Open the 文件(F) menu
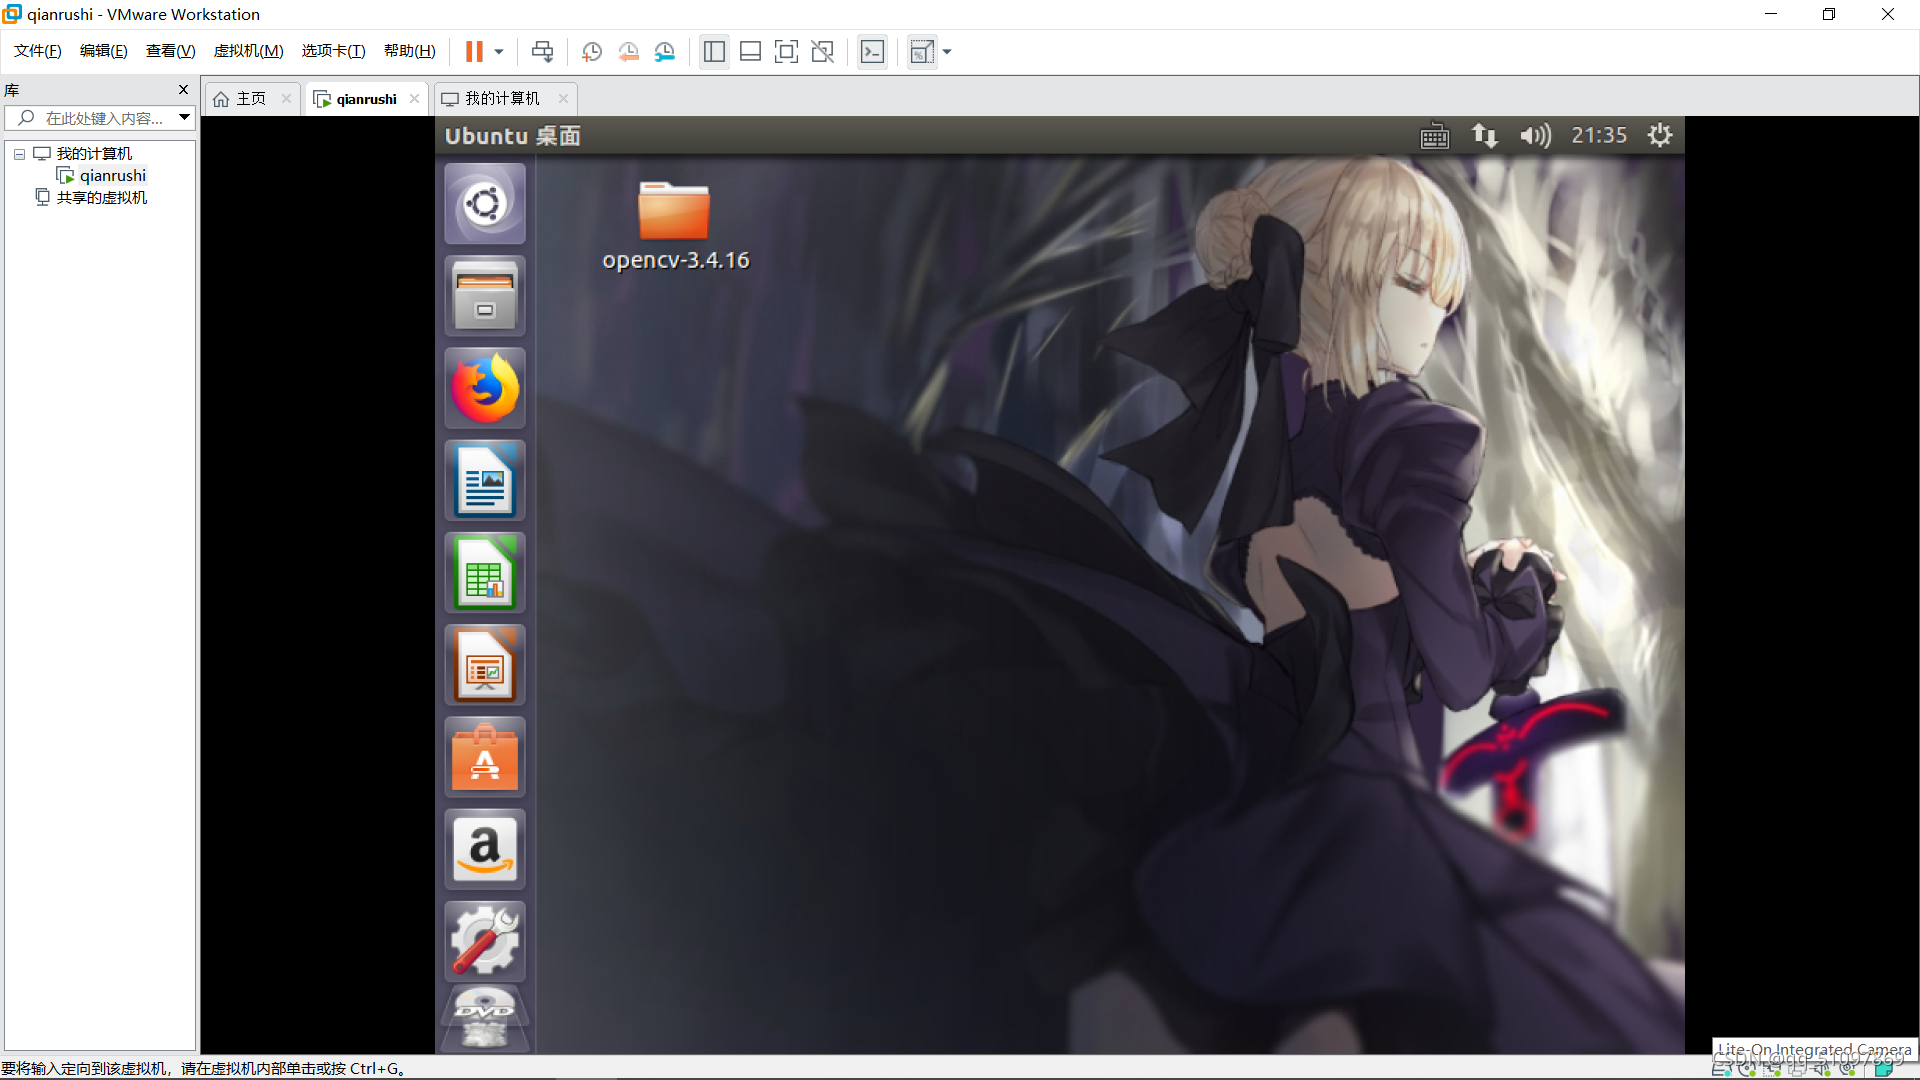 coord(37,51)
